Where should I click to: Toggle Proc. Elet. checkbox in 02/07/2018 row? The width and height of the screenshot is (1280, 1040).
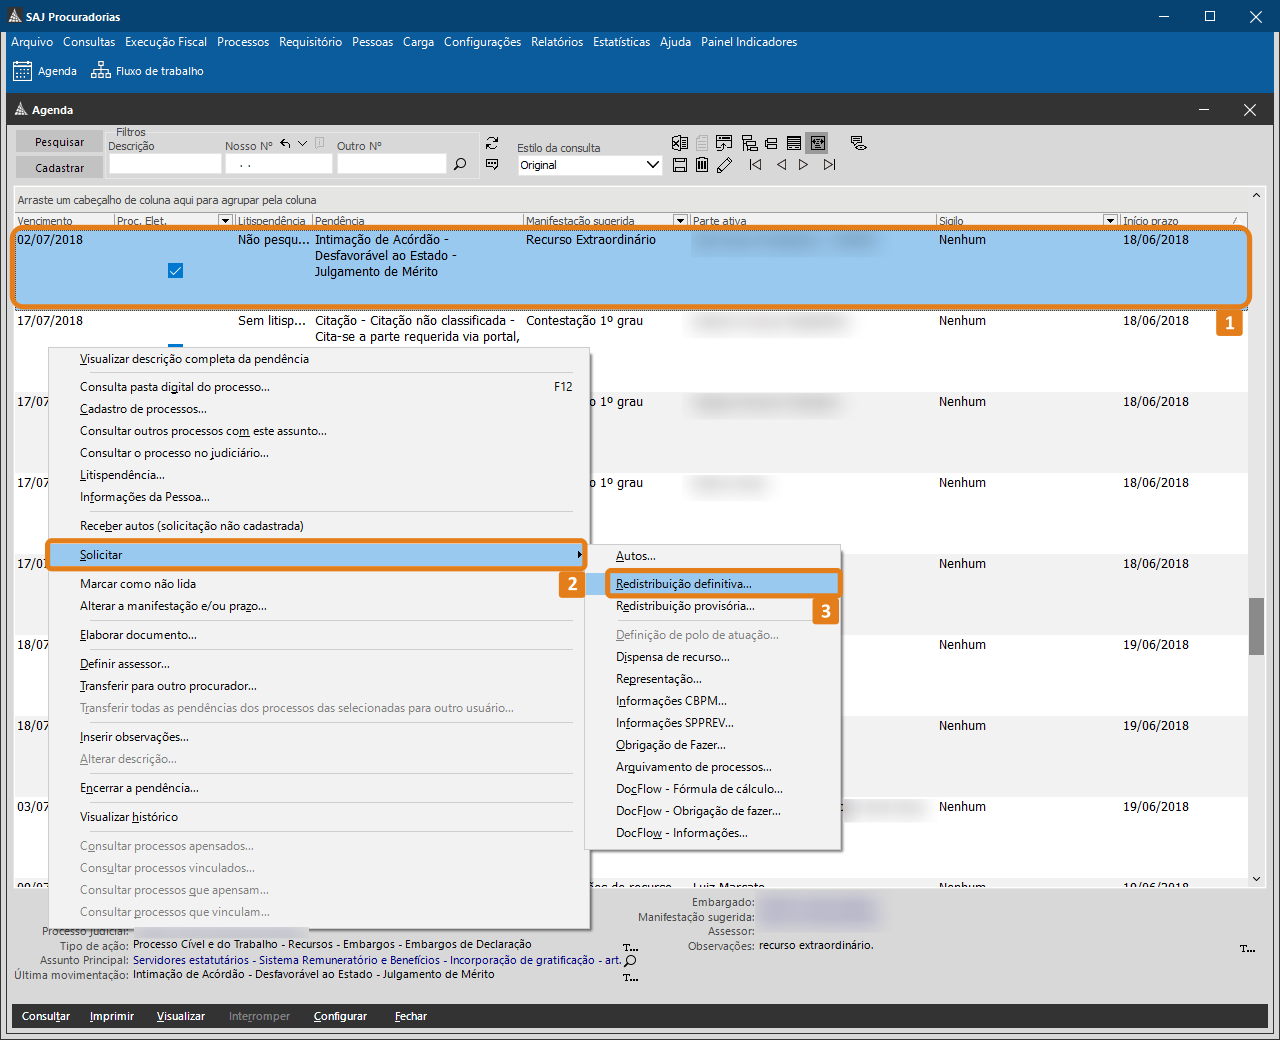pos(176,270)
